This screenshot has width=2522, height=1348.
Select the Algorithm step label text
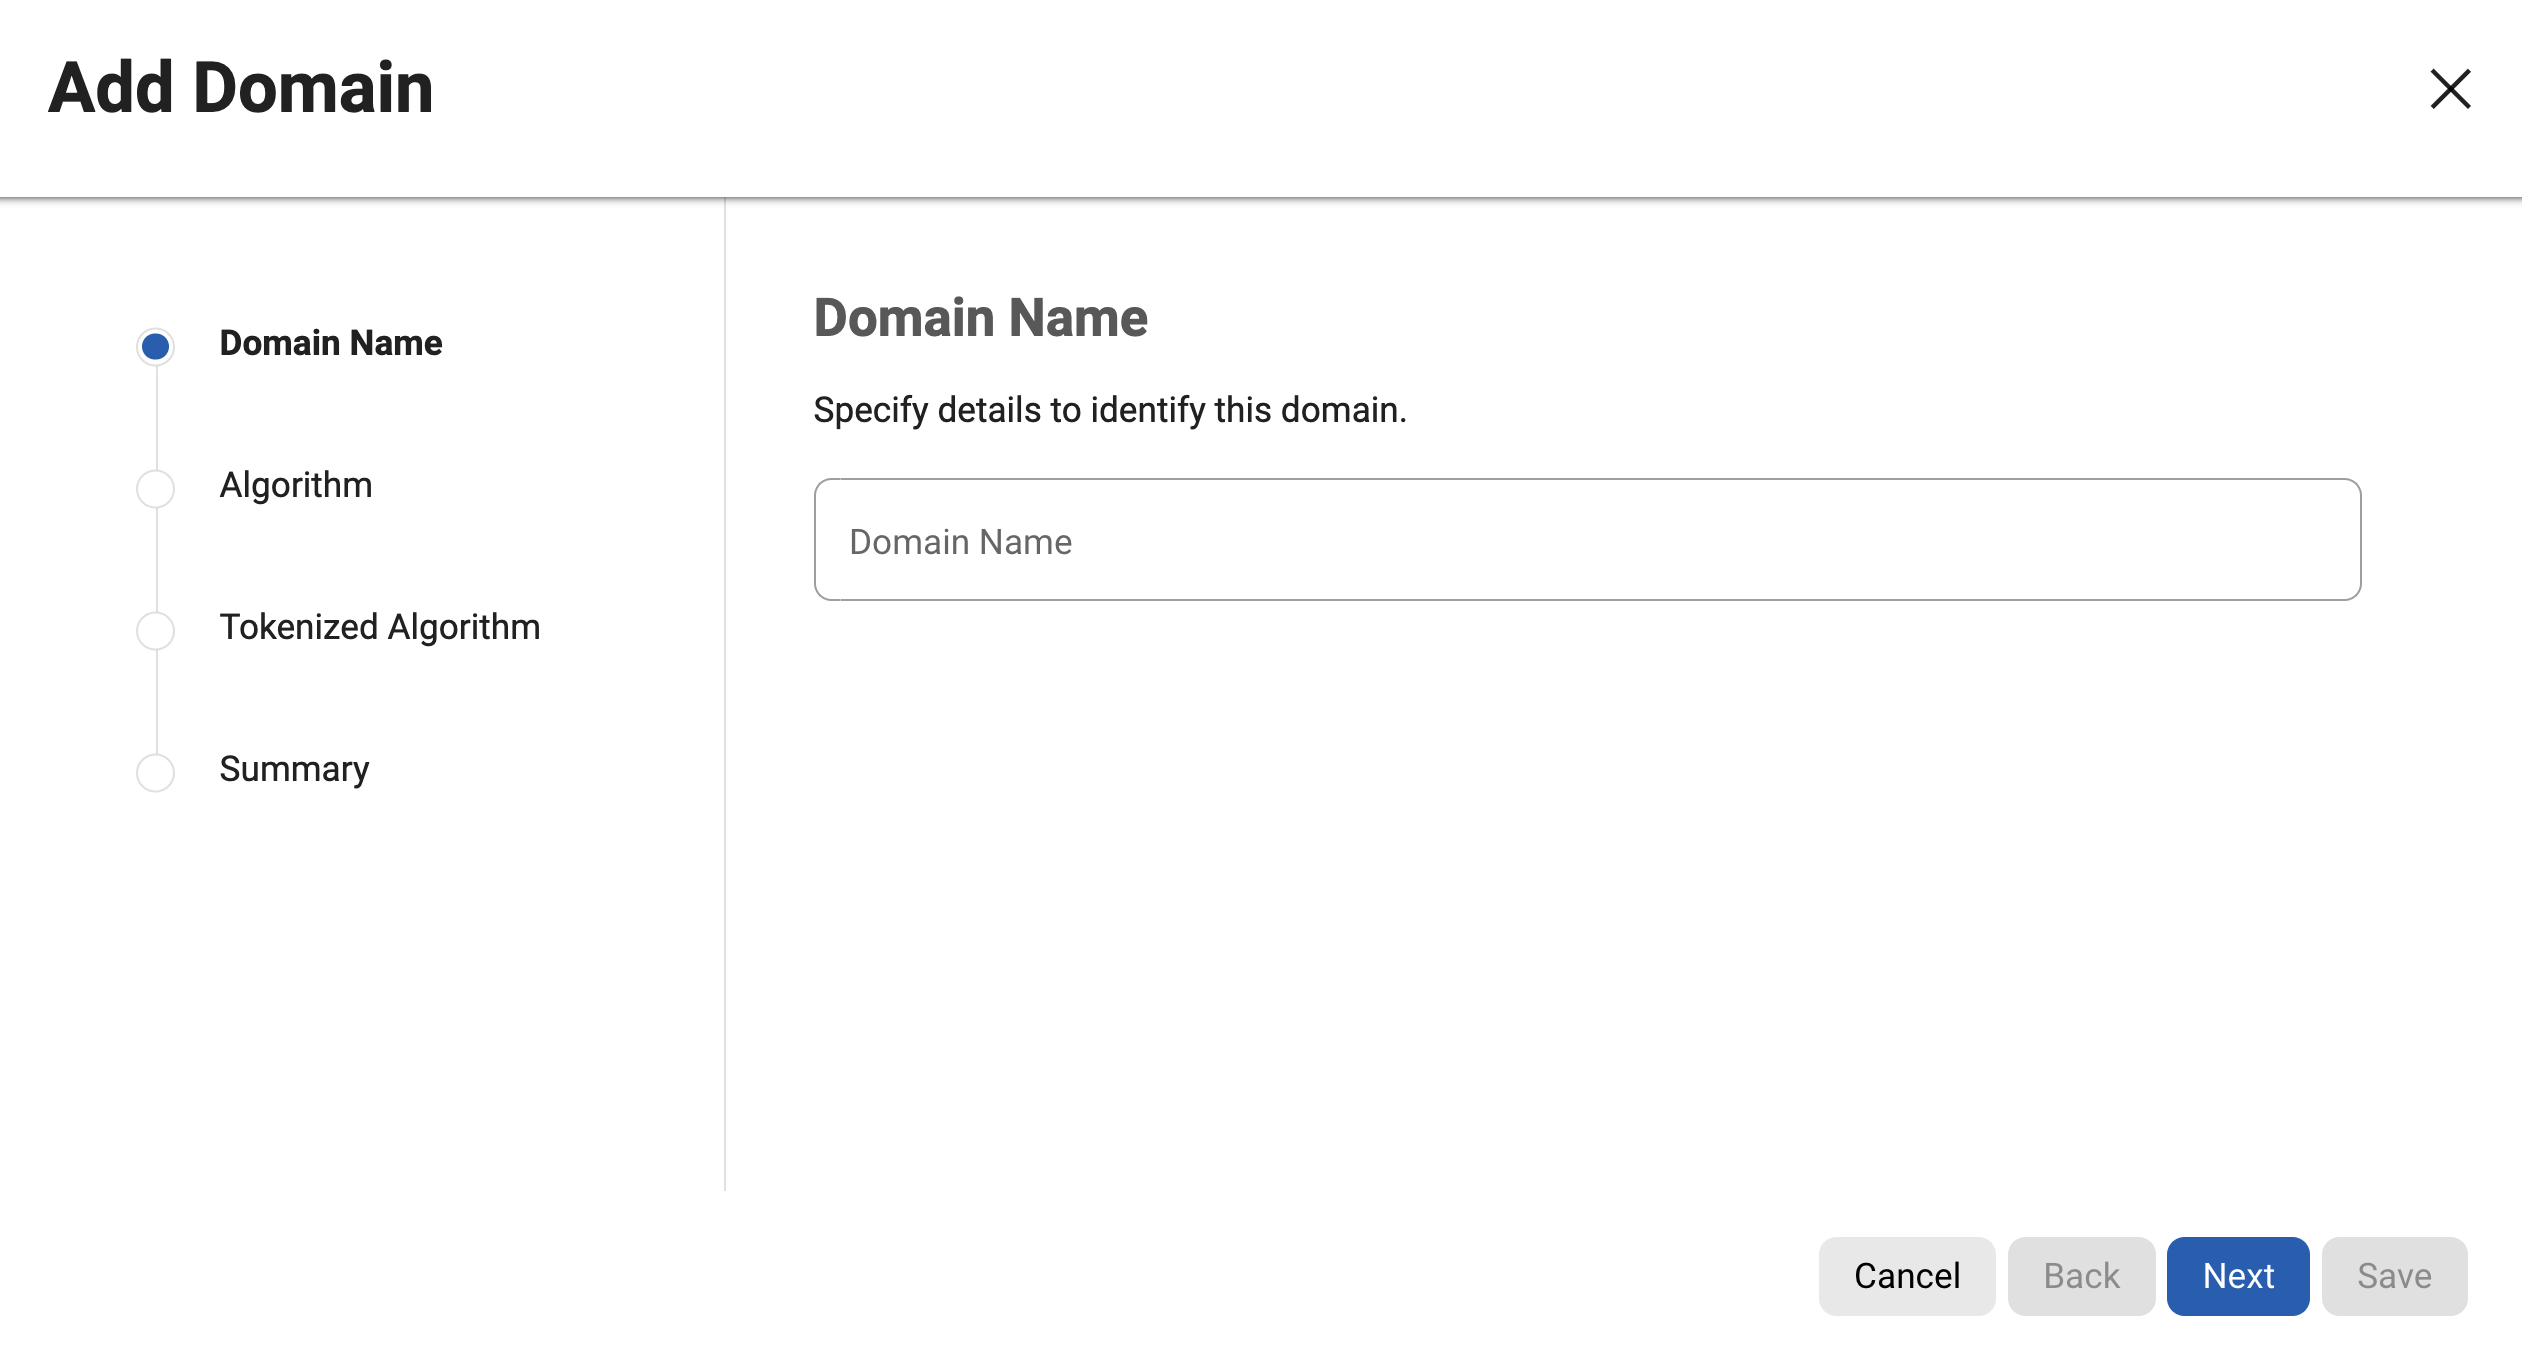click(296, 486)
